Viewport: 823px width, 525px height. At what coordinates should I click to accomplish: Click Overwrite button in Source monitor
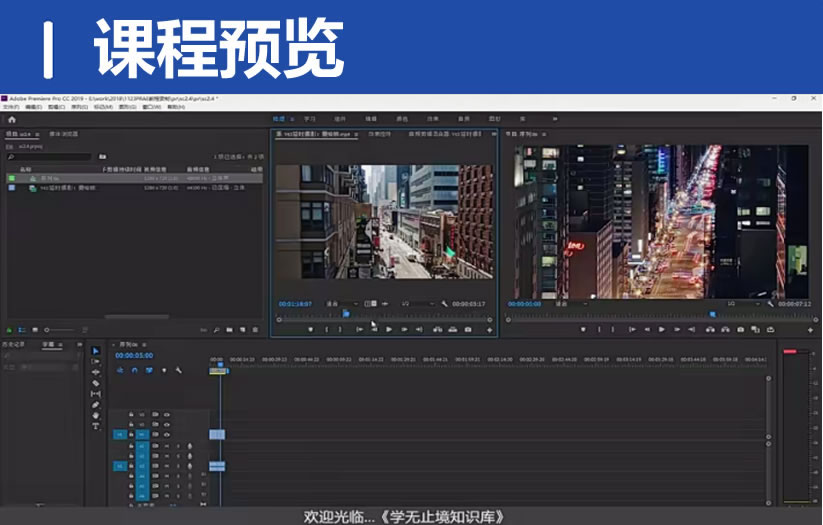click(x=452, y=330)
